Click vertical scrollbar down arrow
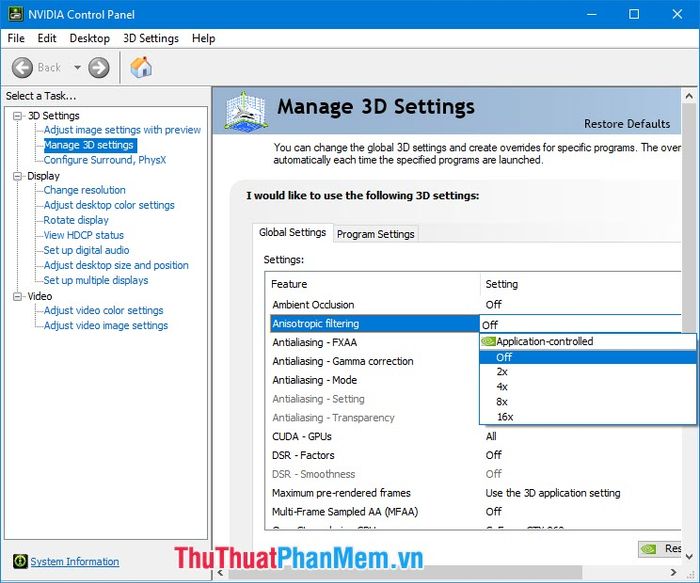This screenshot has width=700, height=583. pos(689,557)
